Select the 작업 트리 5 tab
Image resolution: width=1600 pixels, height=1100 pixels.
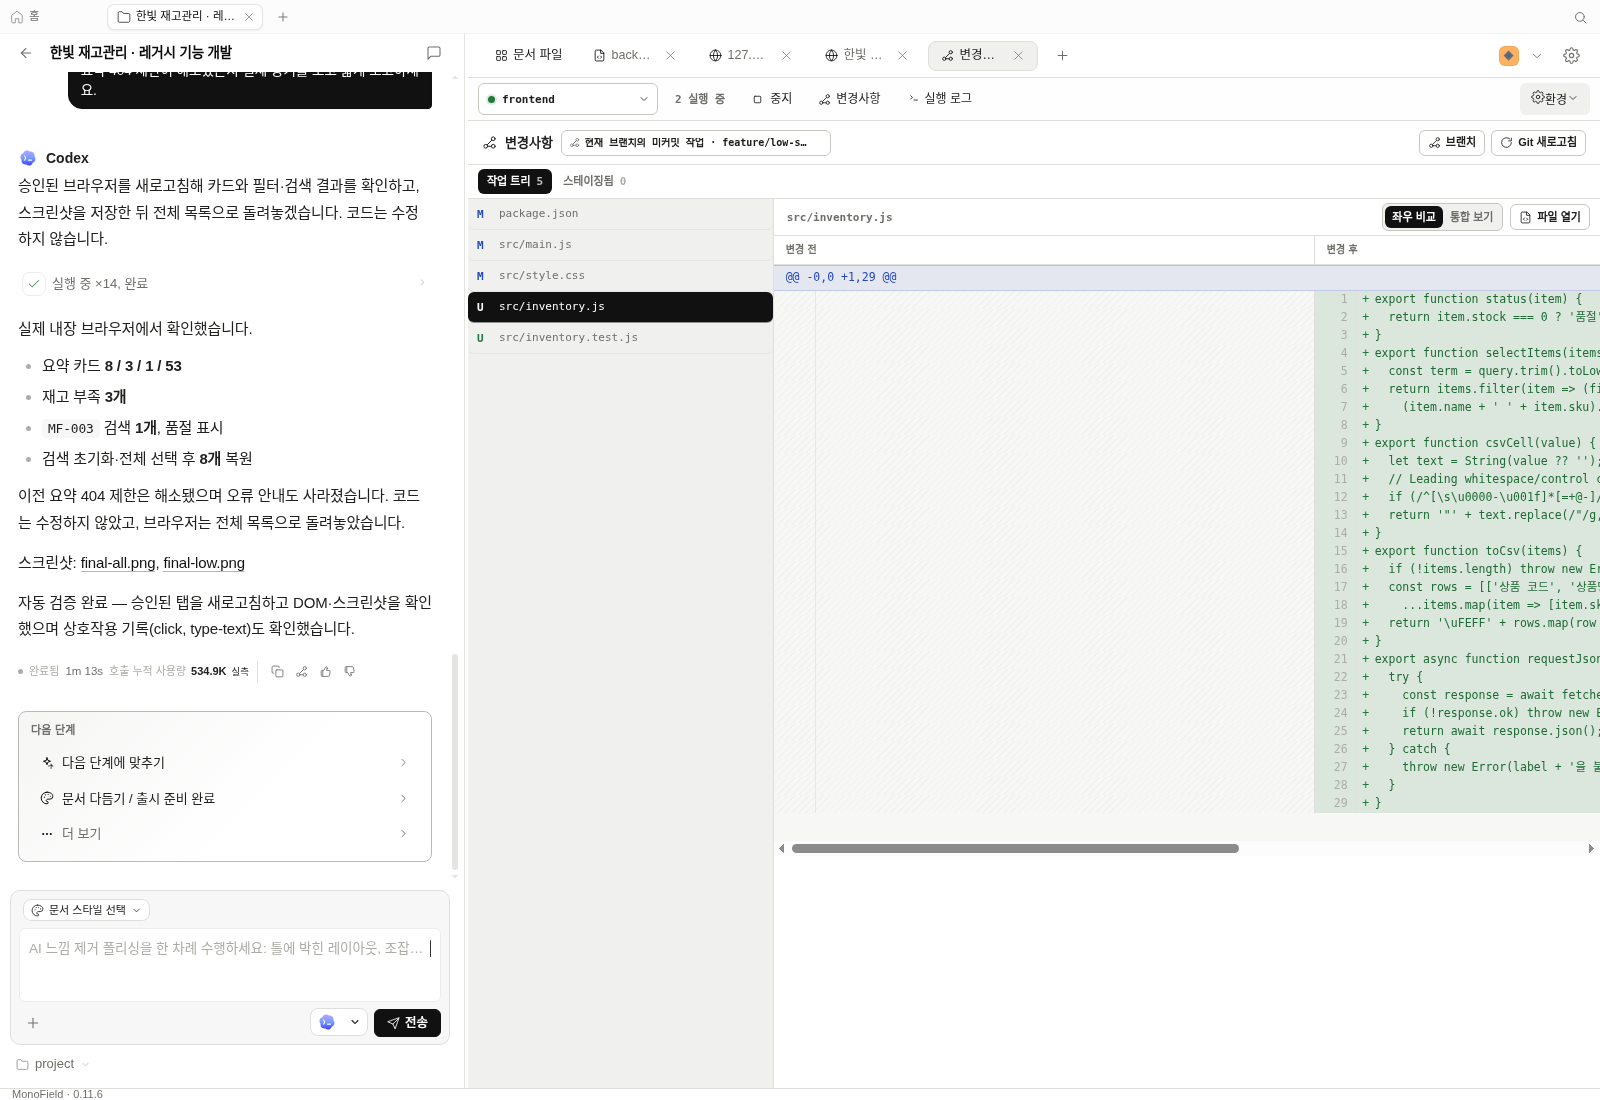click(515, 181)
